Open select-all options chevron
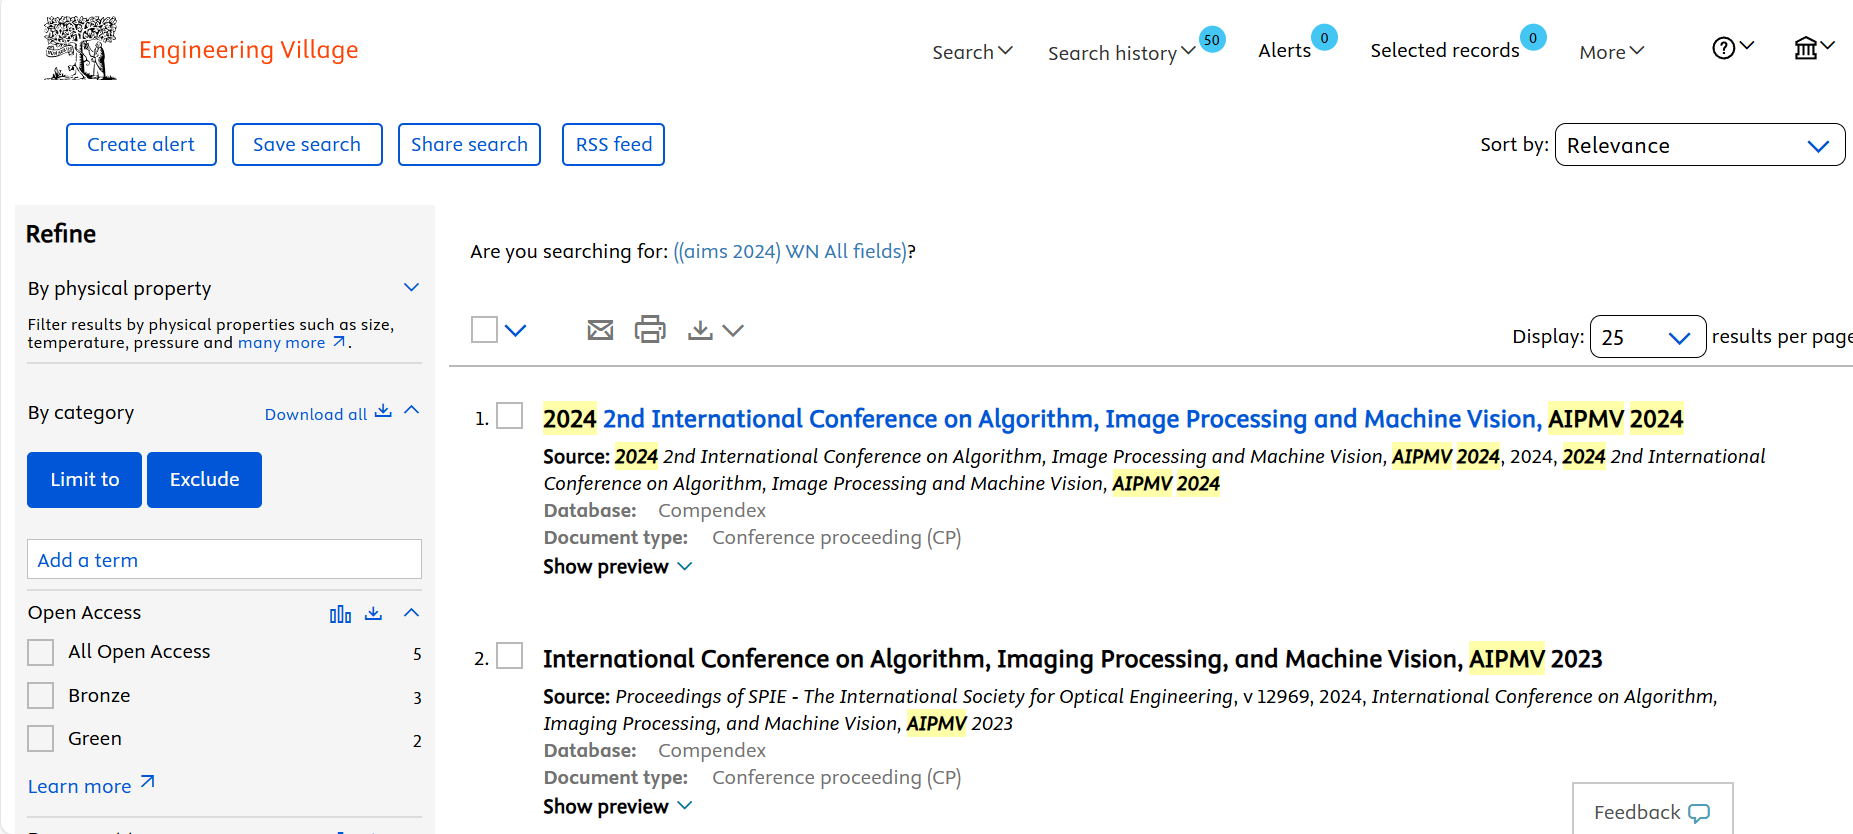 (x=515, y=330)
